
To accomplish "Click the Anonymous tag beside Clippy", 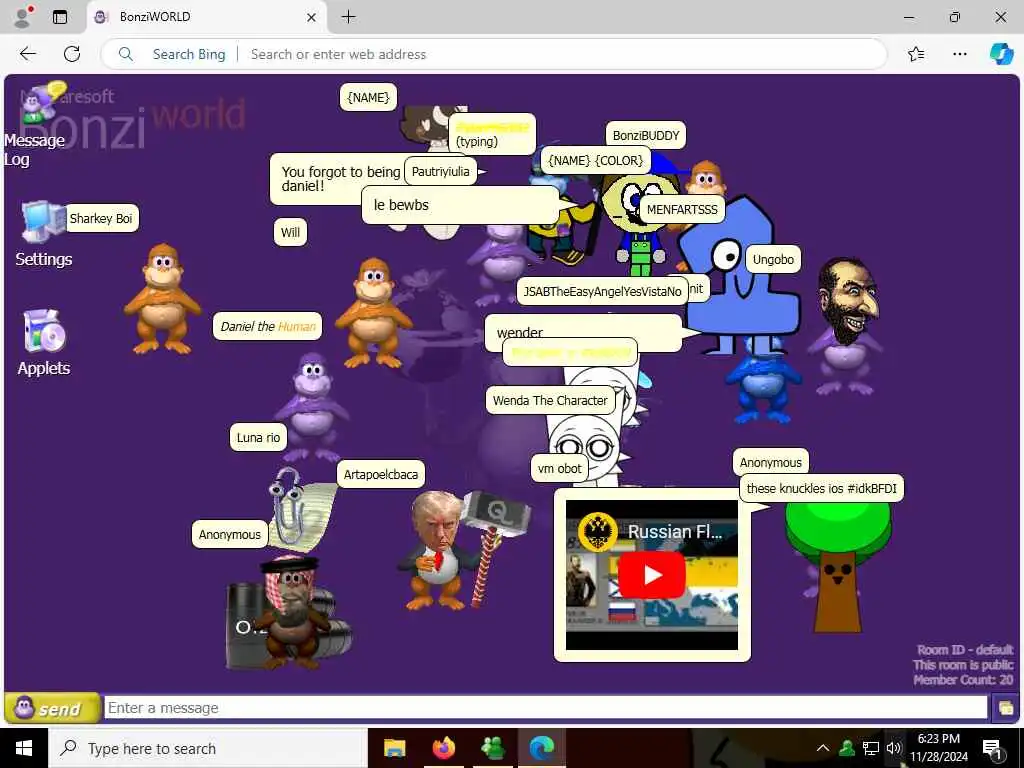I will pos(229,534).
